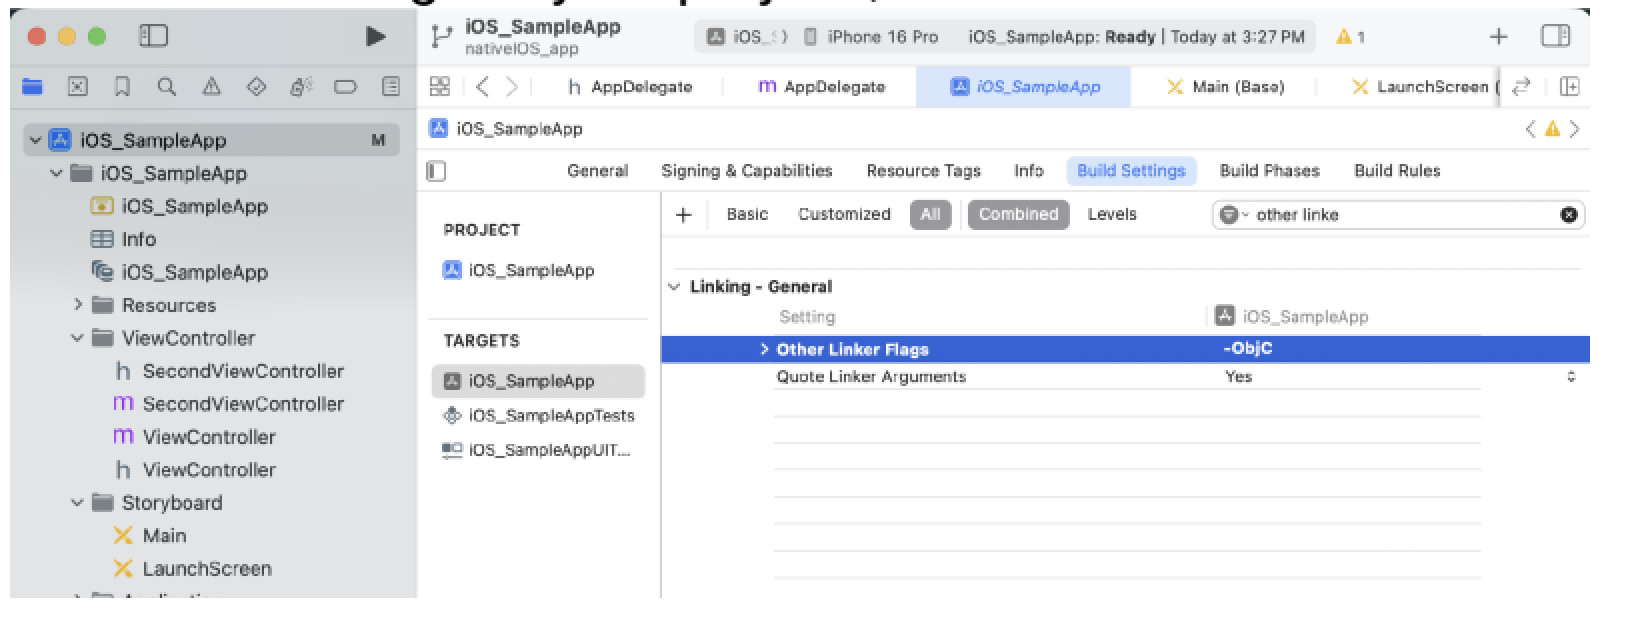
Task: Open the Build Rules tab
Action: point(1397,171)
